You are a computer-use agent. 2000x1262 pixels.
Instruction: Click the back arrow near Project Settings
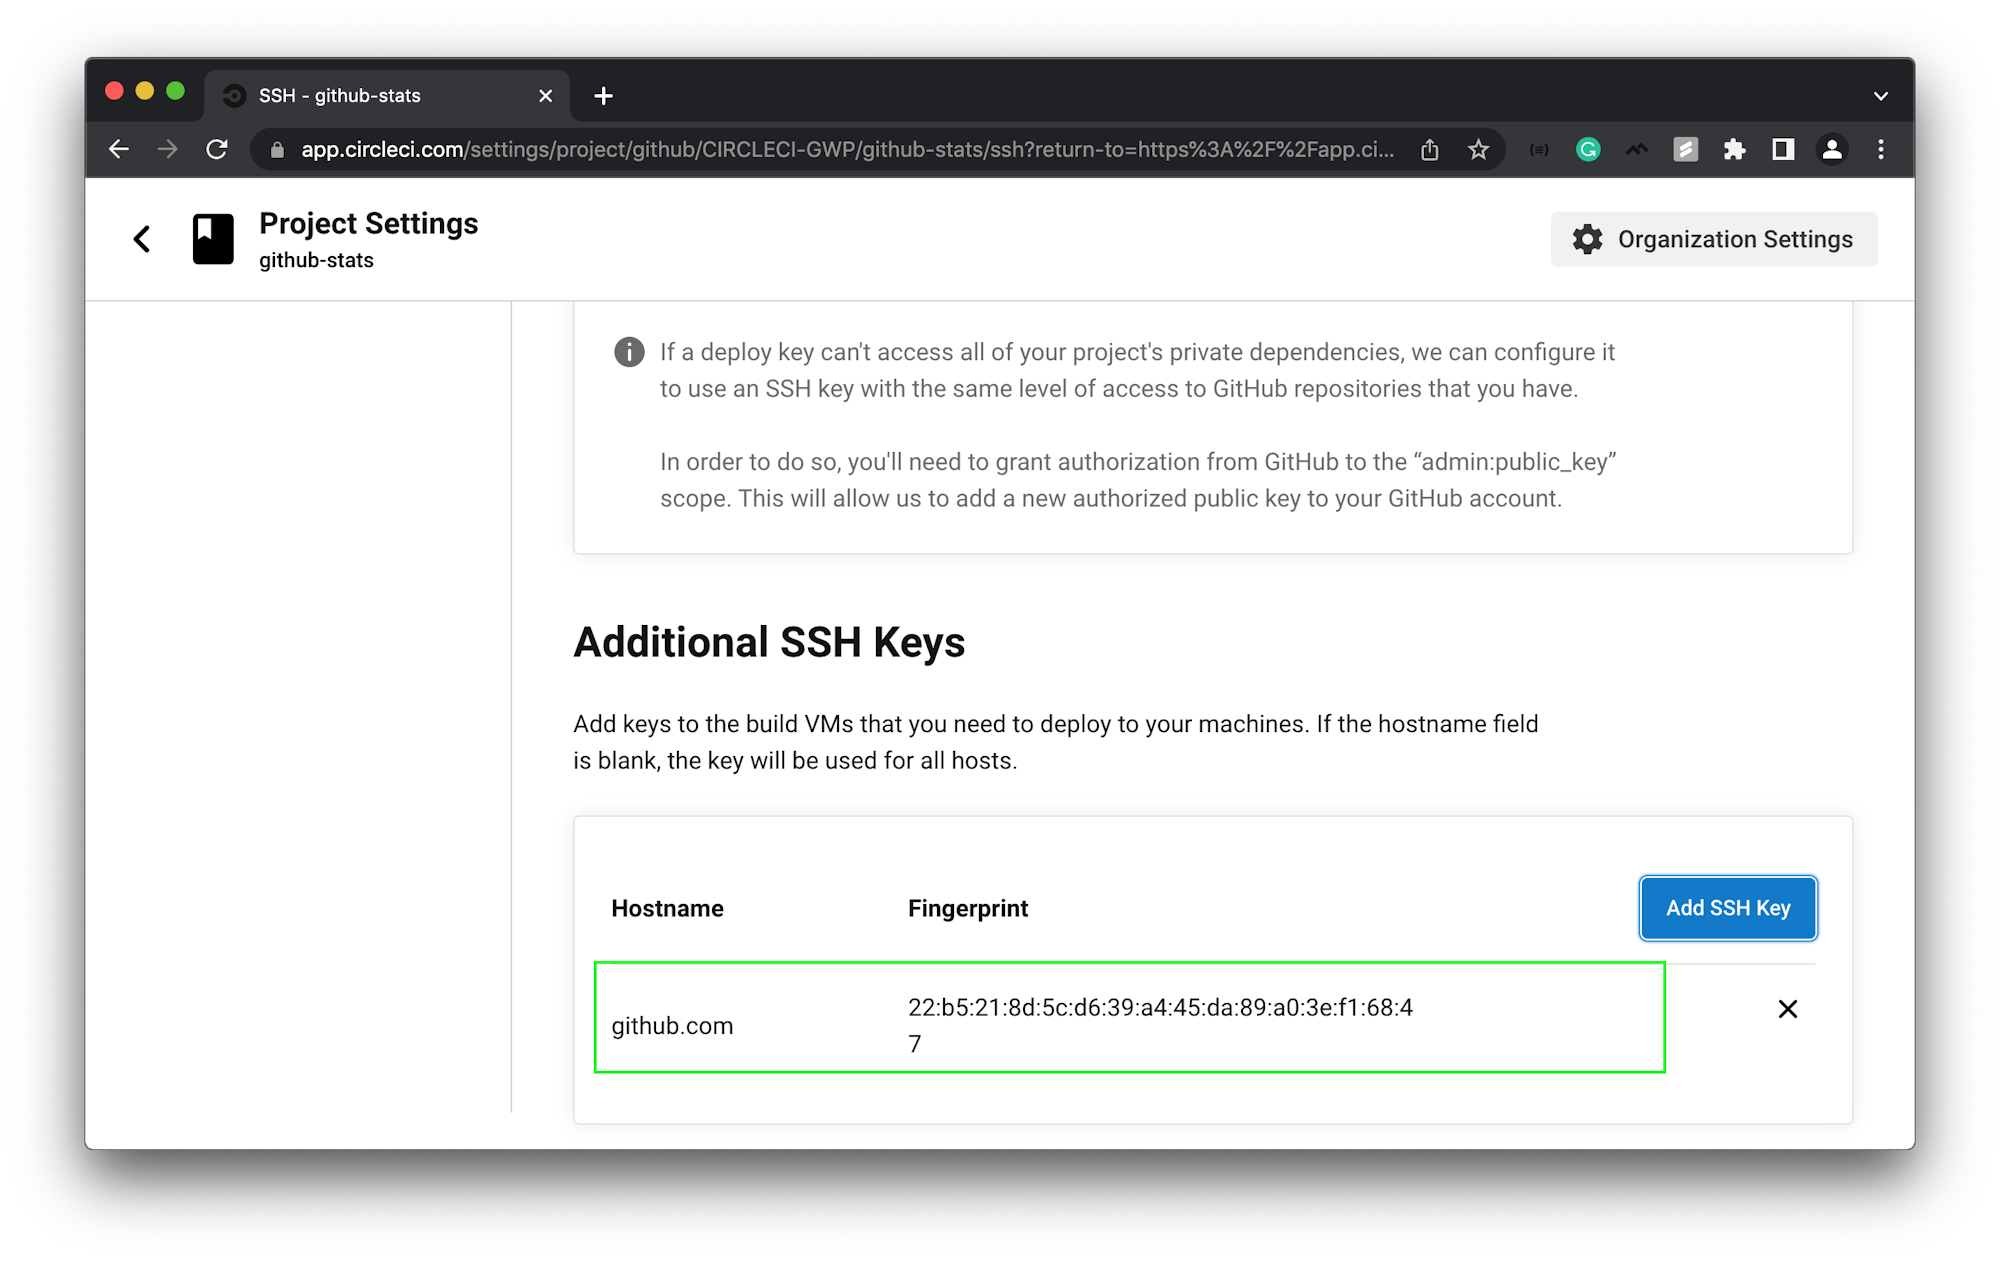point(141,239)
